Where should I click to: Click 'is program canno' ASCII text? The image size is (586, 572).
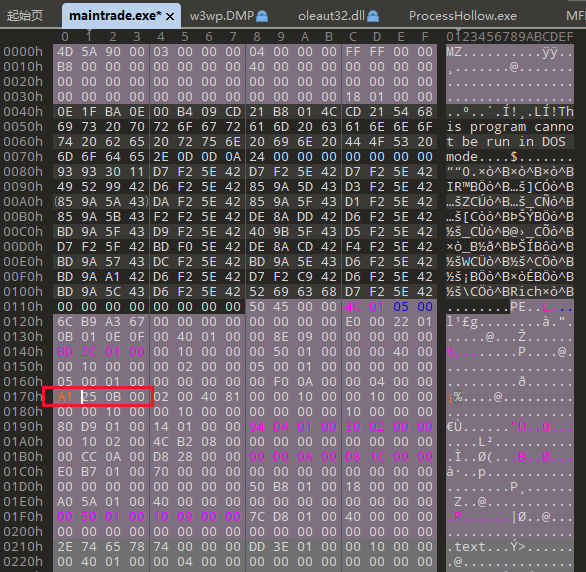pos(510,127)
